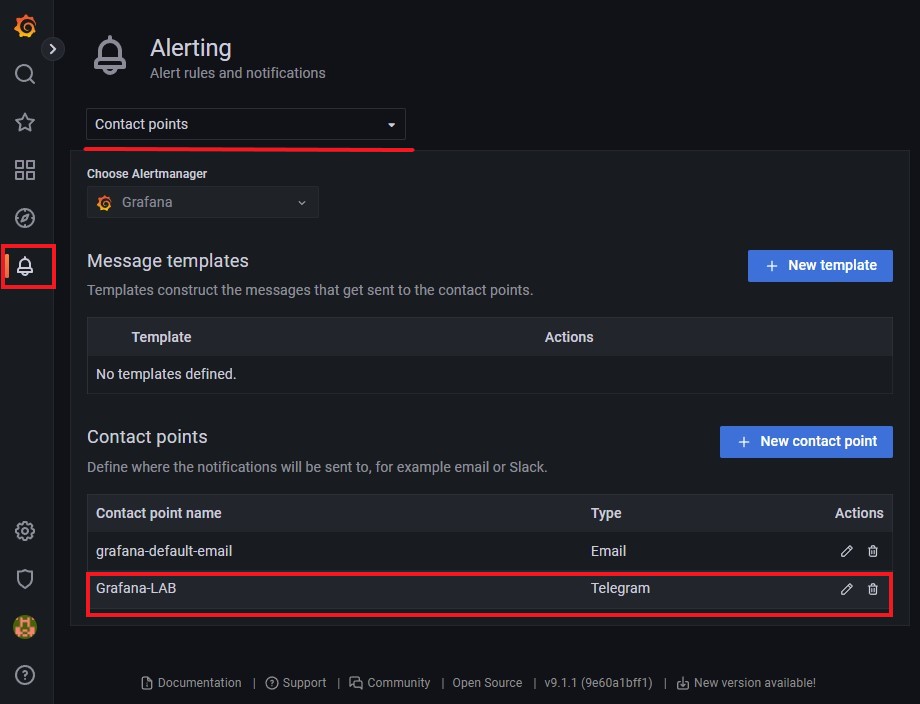Edit the Grafana-LAB contact point
Viewport: 920px width, 704px height.
point(846,589)
